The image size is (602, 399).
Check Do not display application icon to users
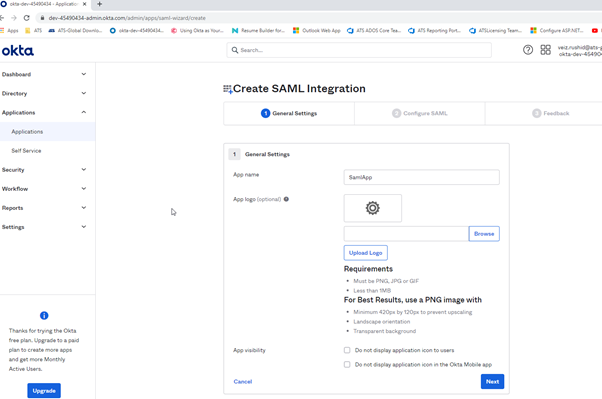tap(347, 350)
